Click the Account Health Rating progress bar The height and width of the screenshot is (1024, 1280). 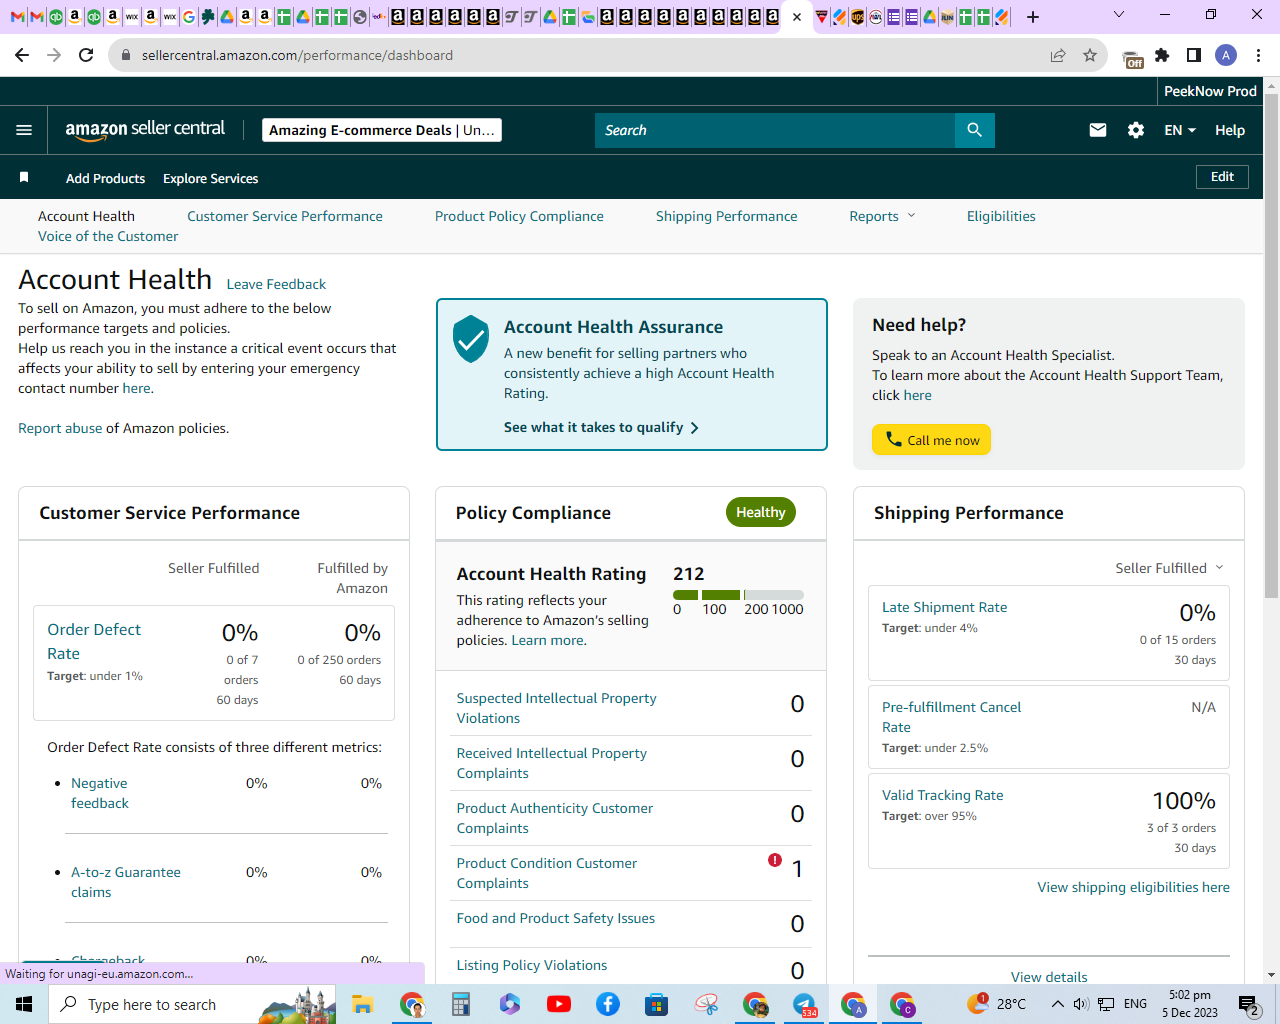(x=738, y=595)
